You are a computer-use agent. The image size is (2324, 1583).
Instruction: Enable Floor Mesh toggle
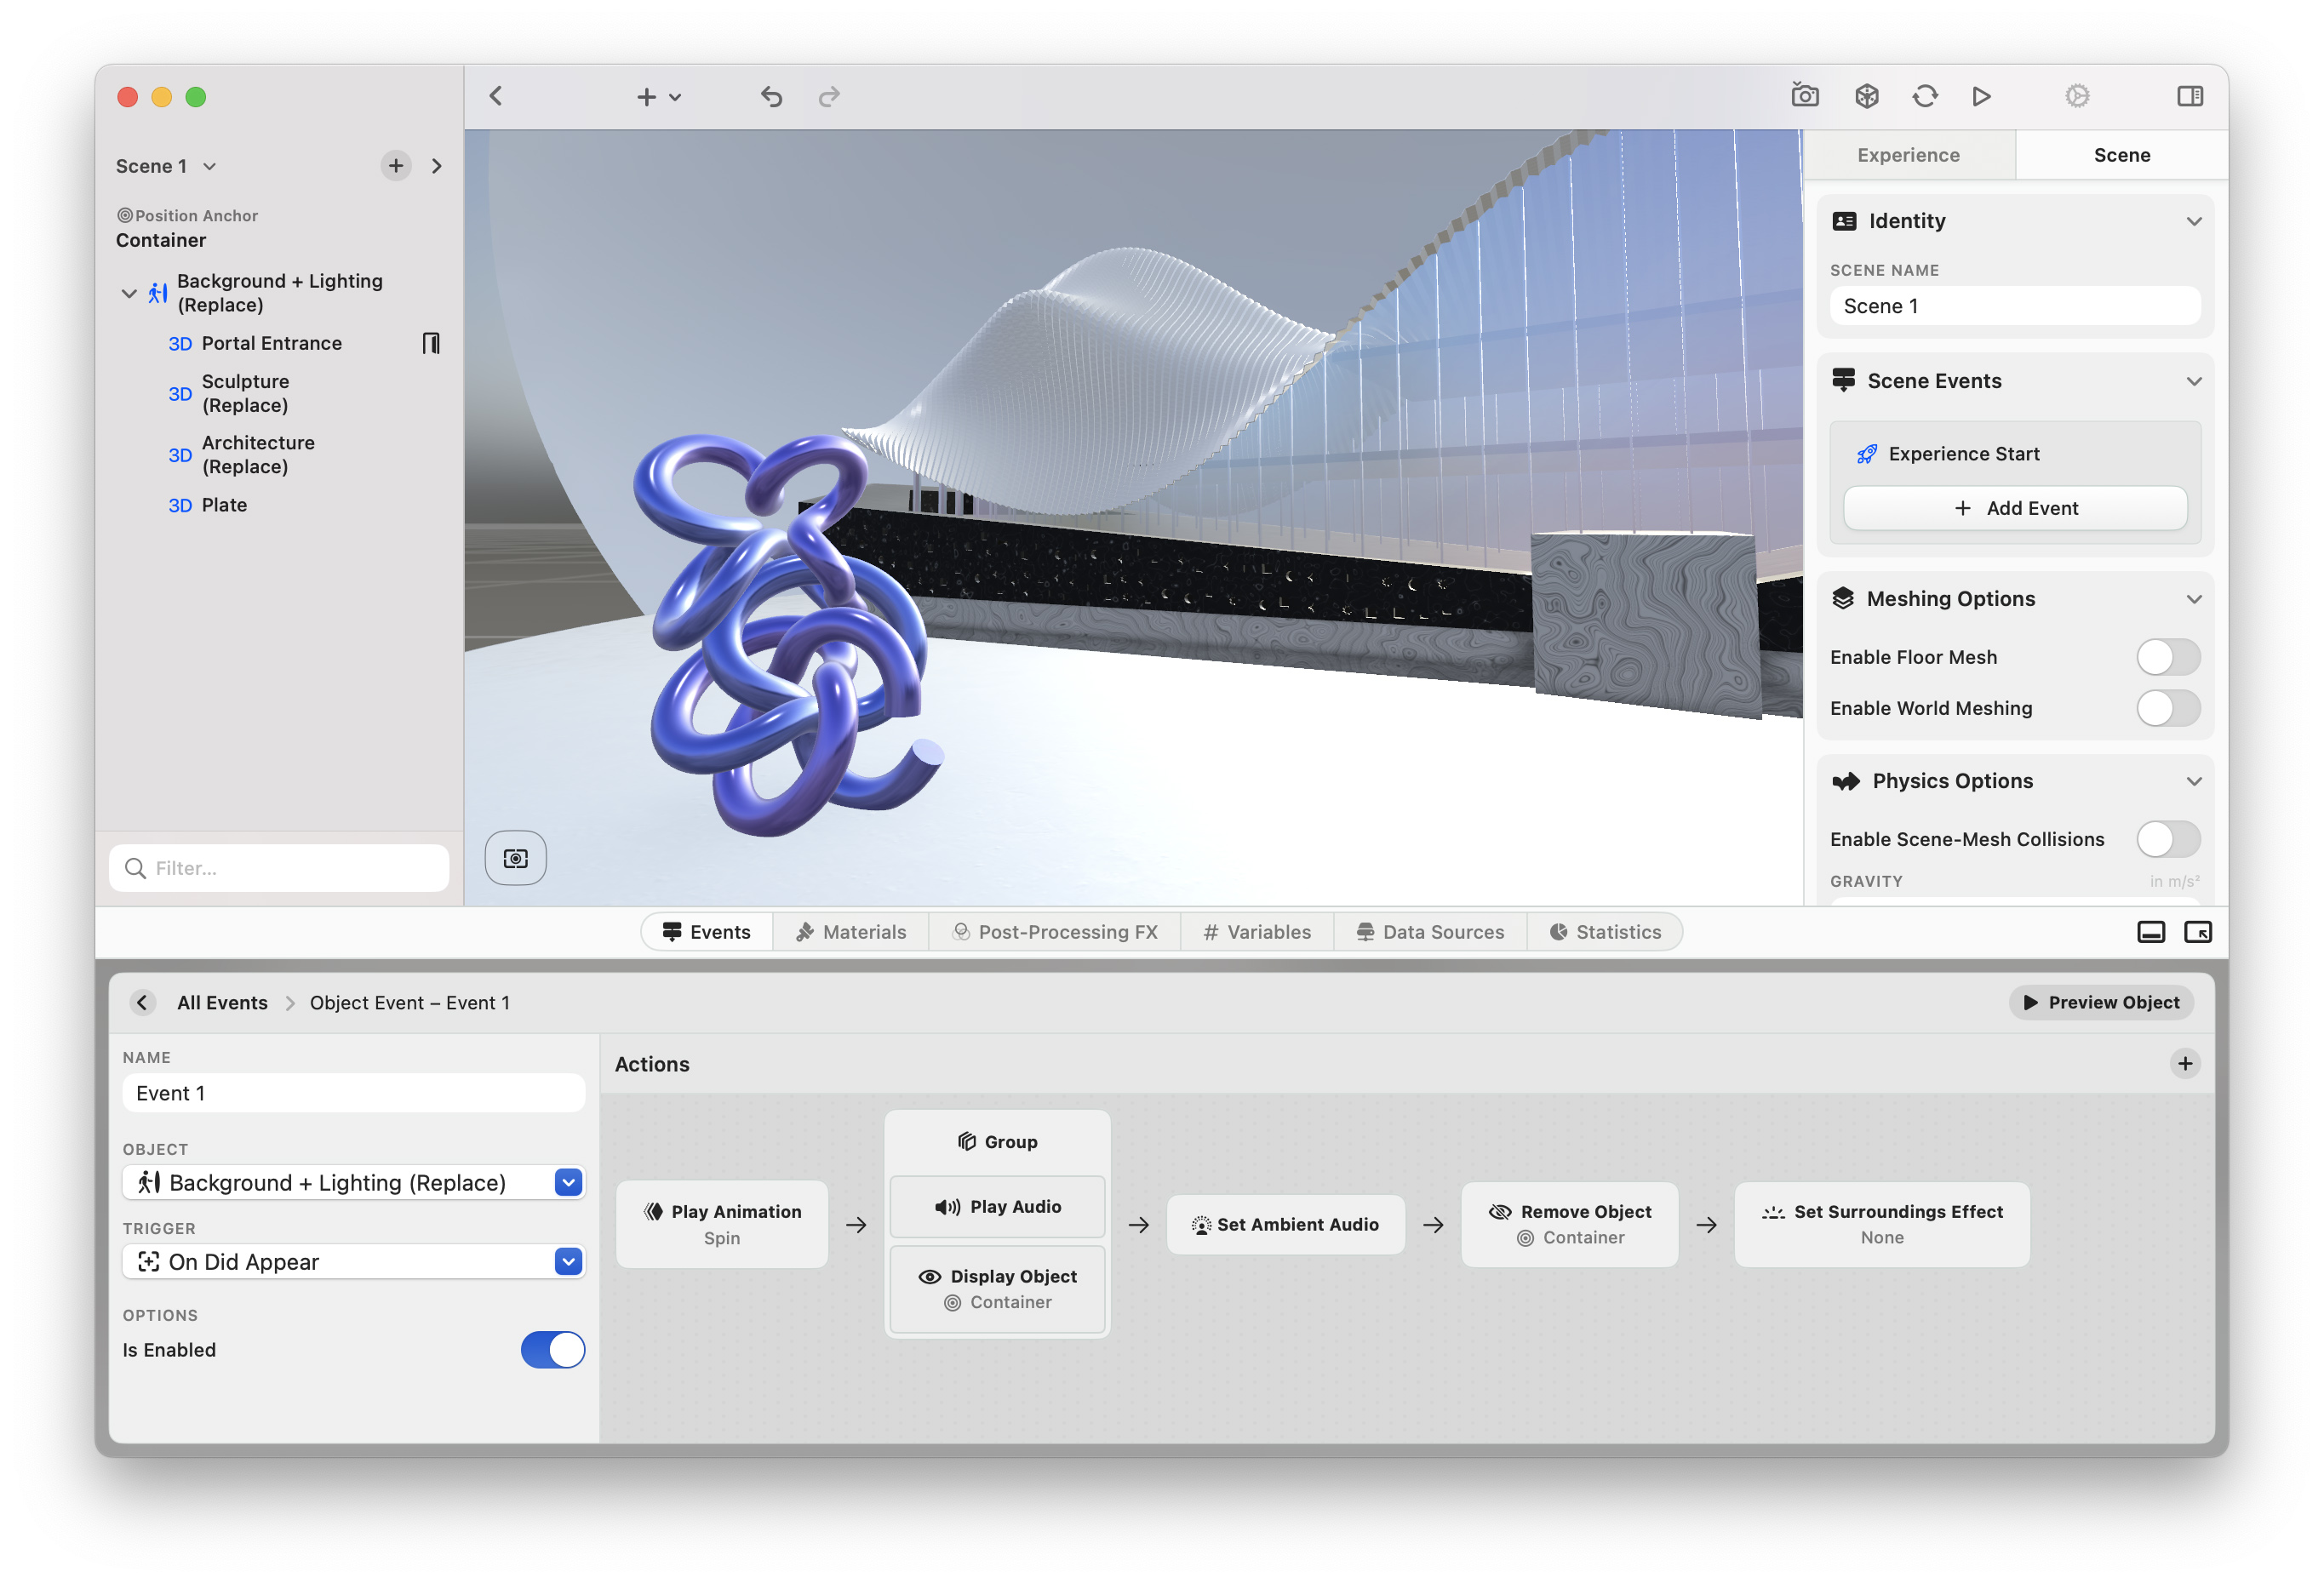tap(2167, 657)
